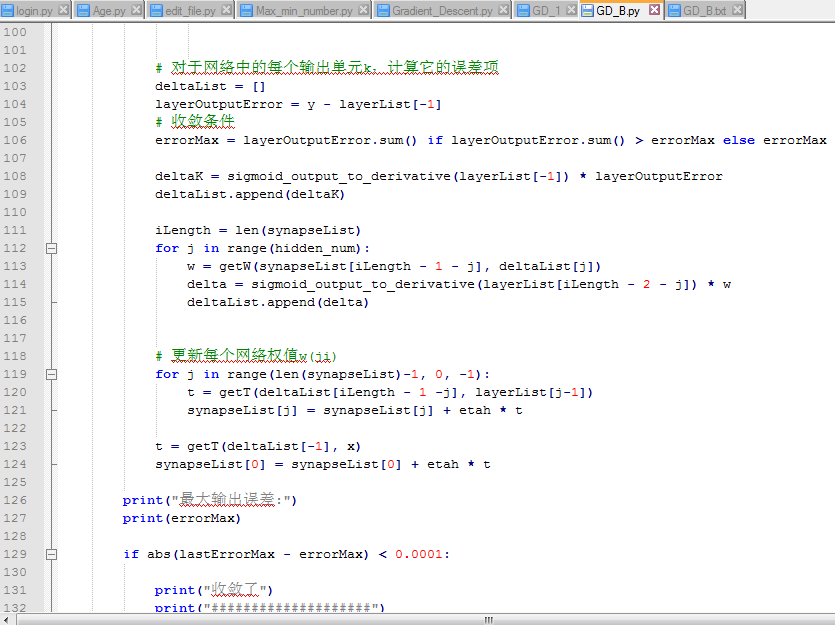Click the 'errorMax' variable on line 106
Viewport: 835px width, 625px height.
coord(187,140)
